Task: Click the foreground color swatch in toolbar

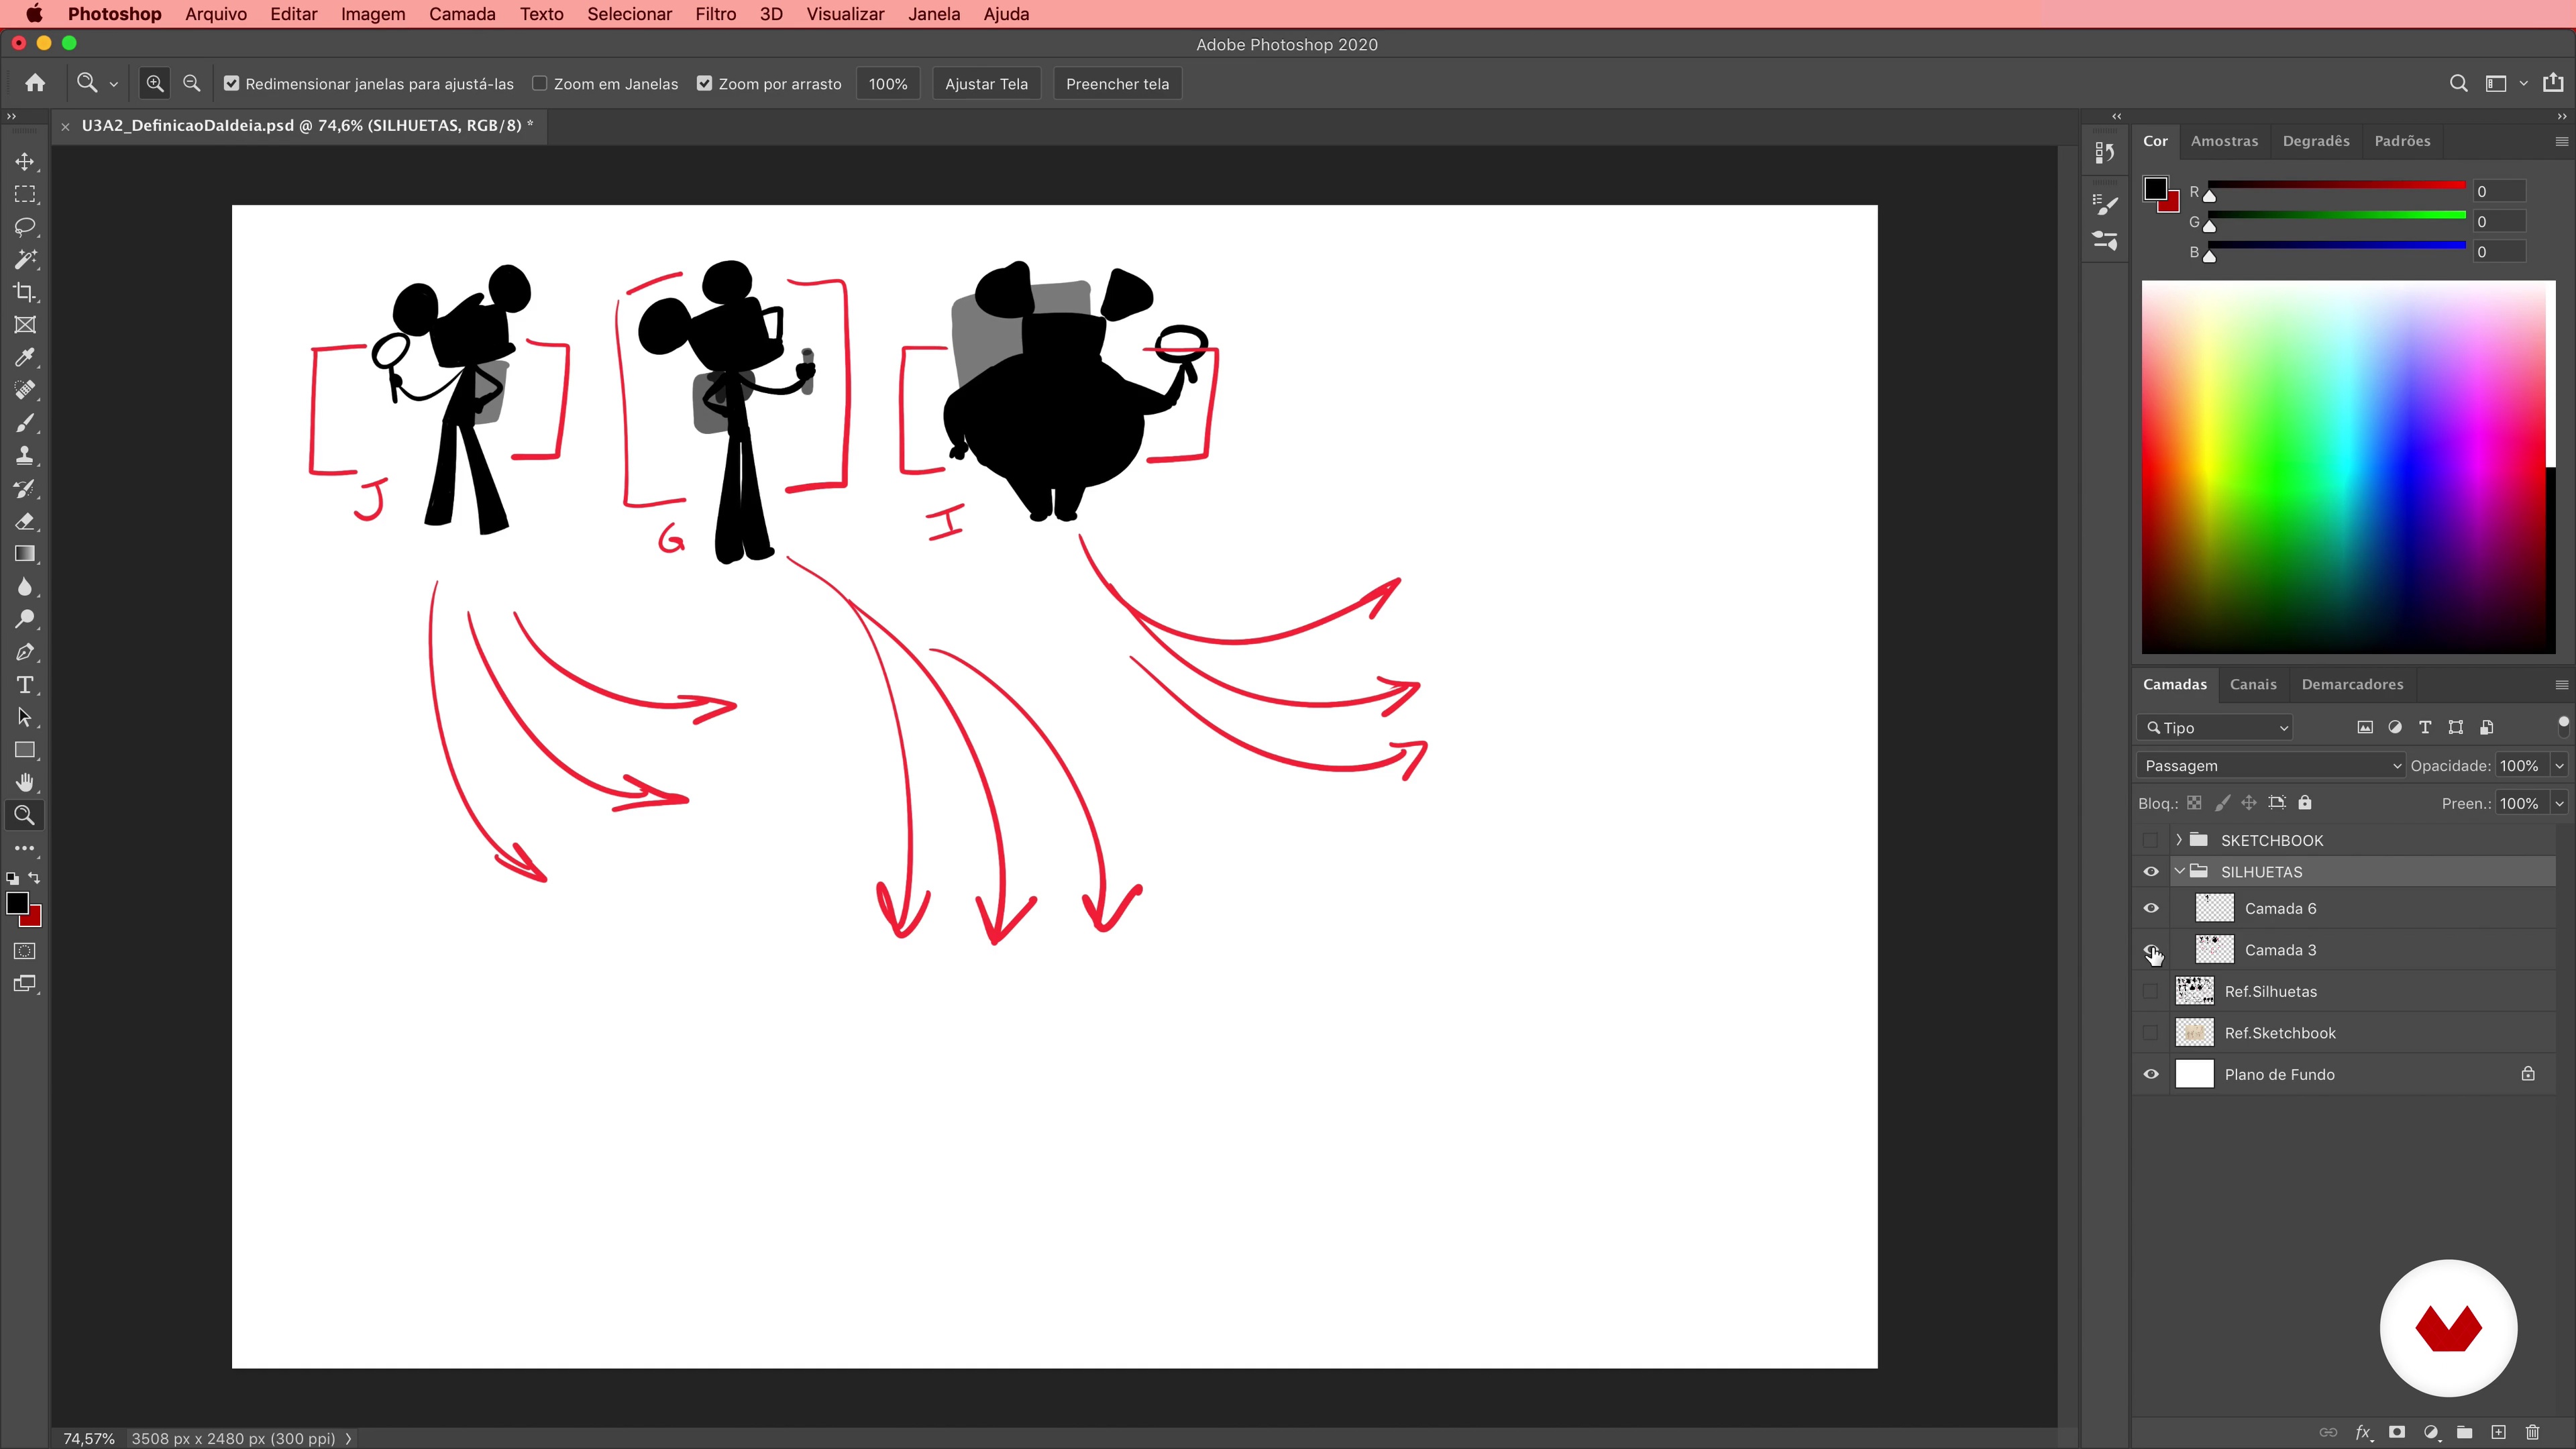Action: coord(16,902)
